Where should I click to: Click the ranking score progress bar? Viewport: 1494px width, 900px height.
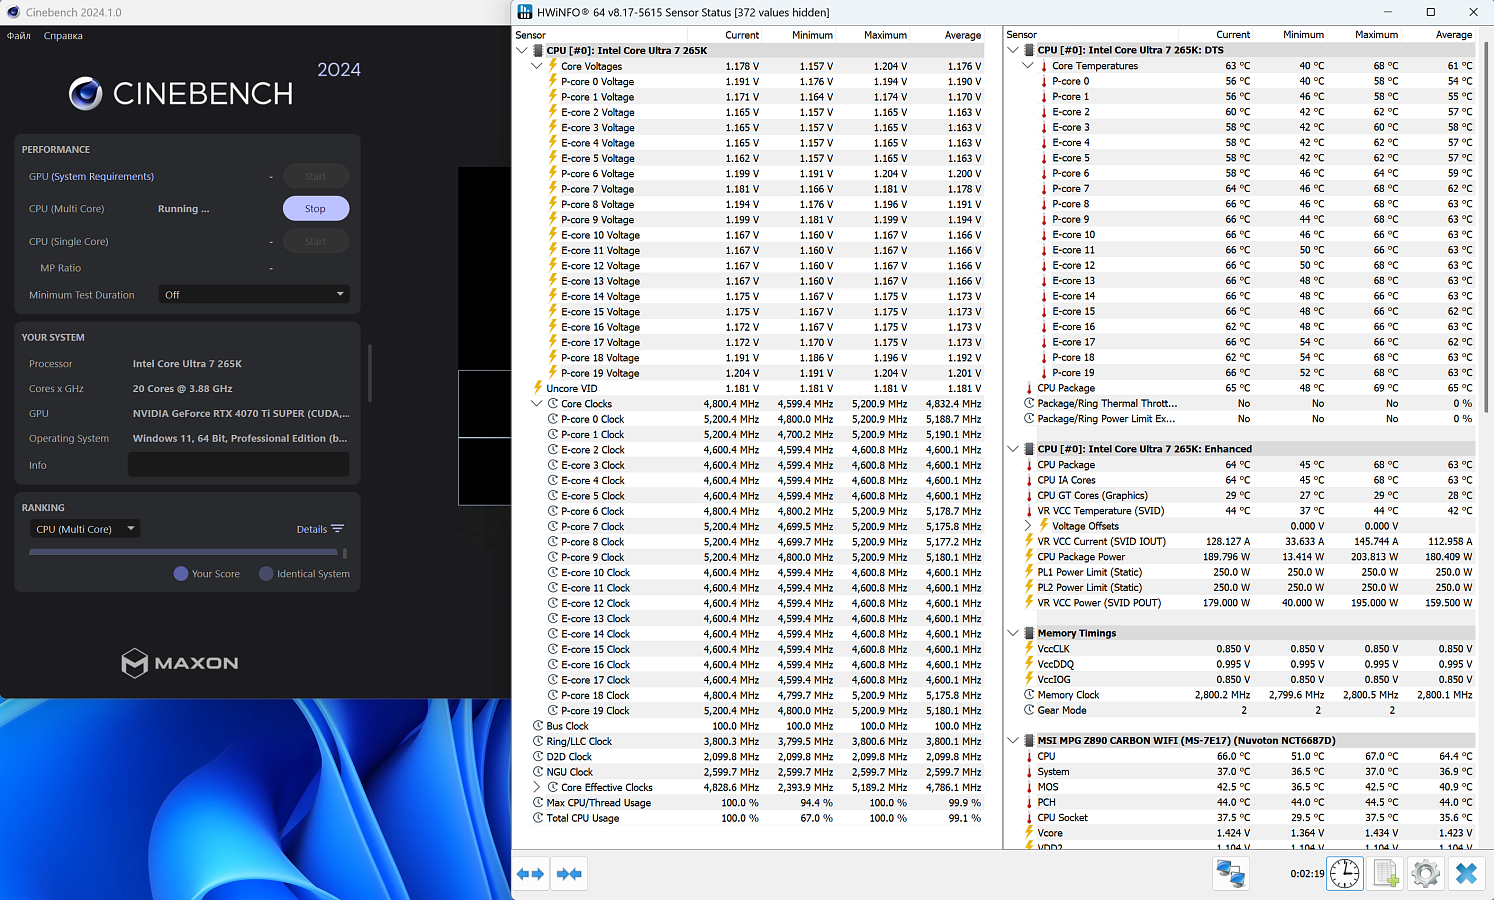click(184, 552)
